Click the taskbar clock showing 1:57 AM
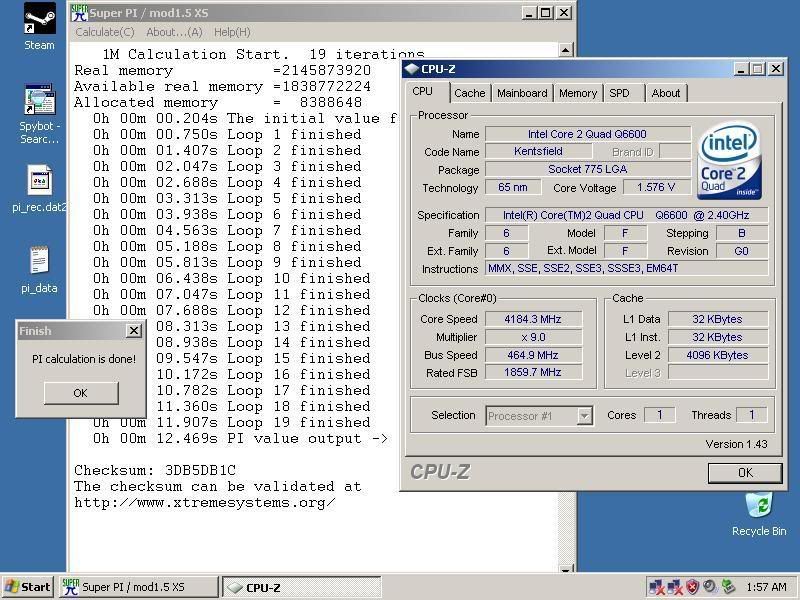 (766, 587)
